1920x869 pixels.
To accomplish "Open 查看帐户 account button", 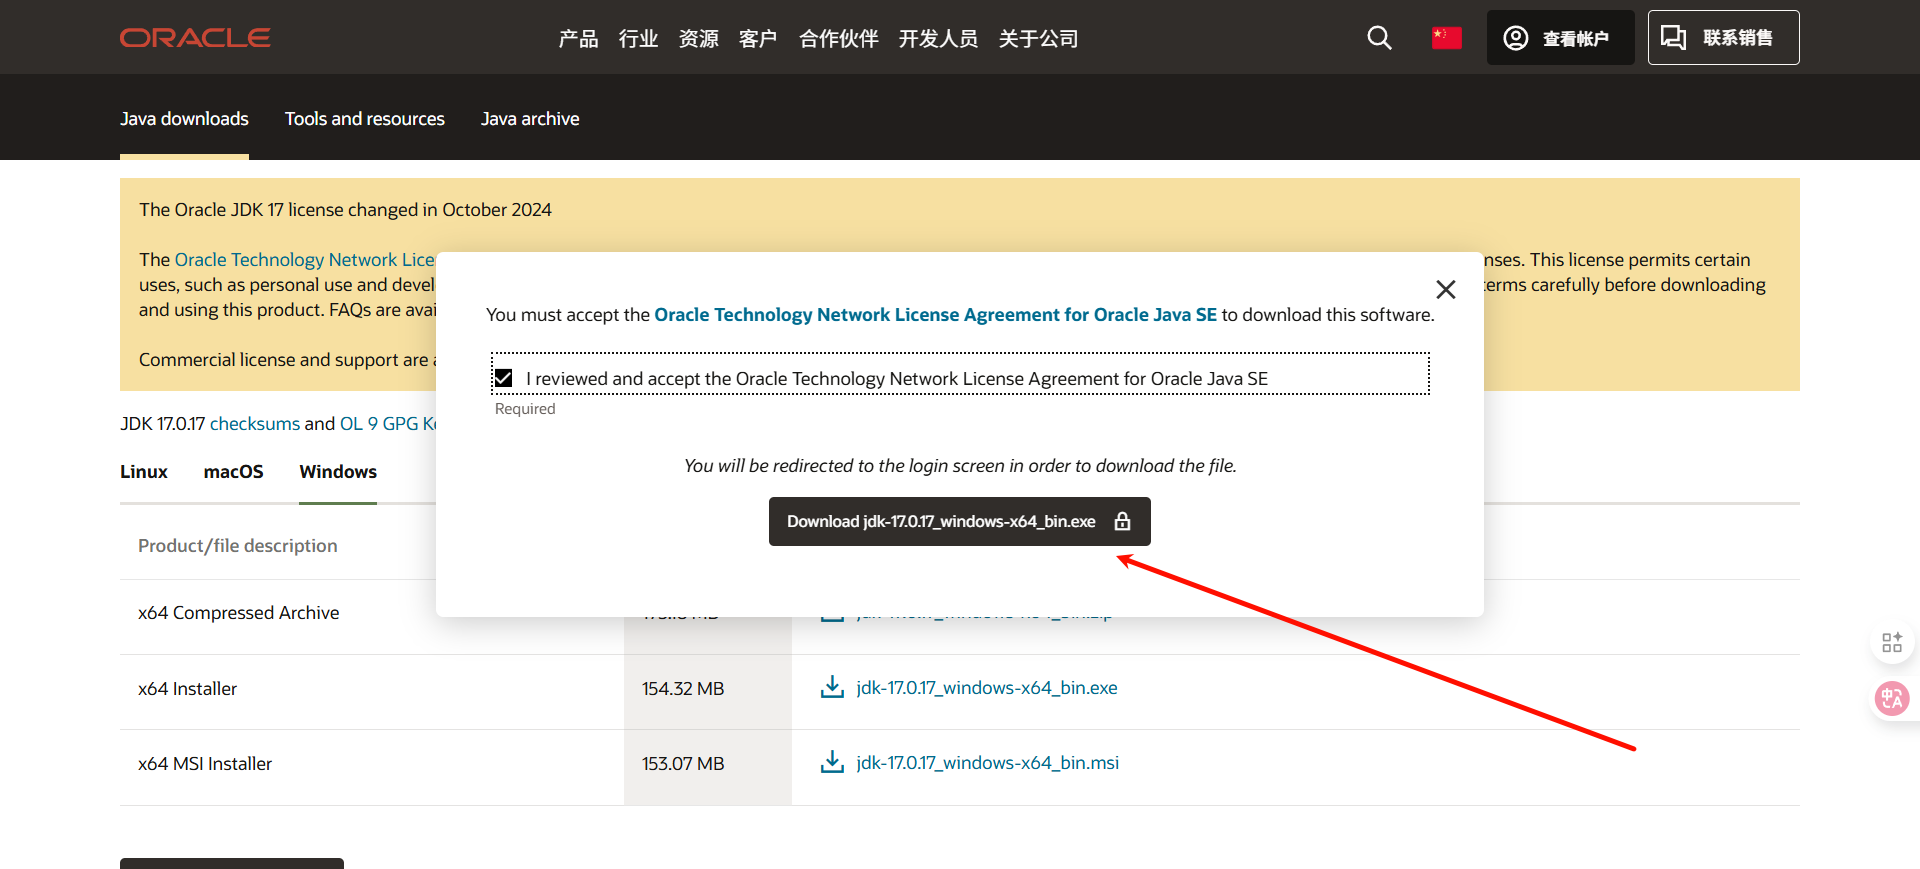I will [1560, 38].
